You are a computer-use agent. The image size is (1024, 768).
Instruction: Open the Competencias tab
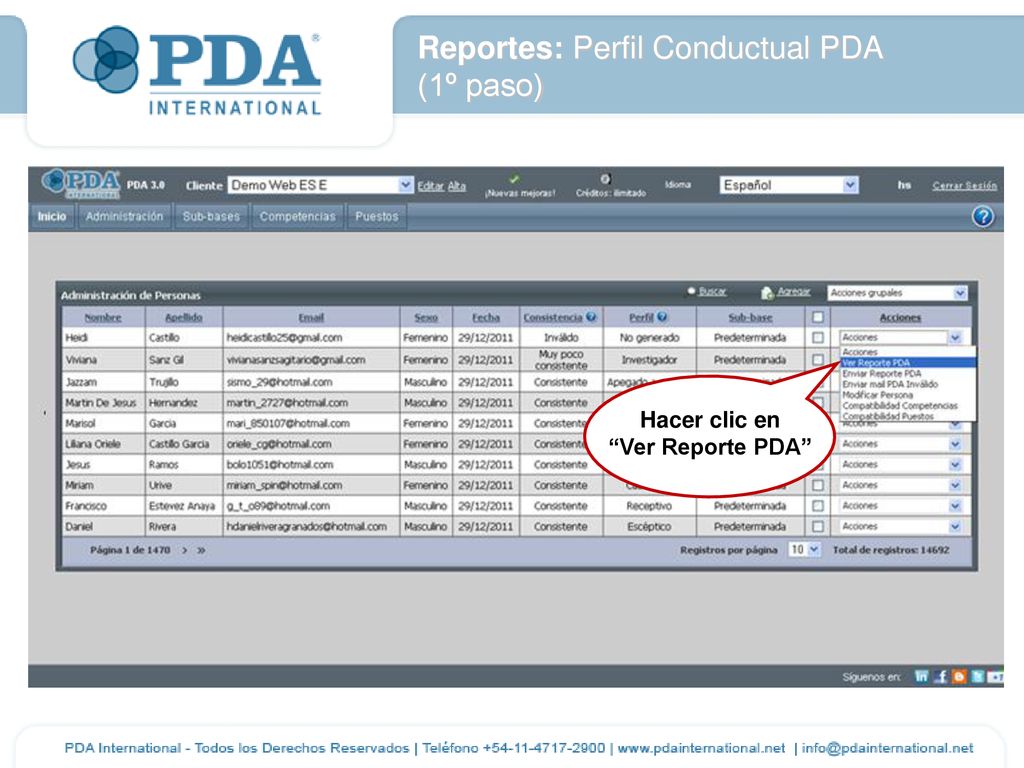click(297, 217)
